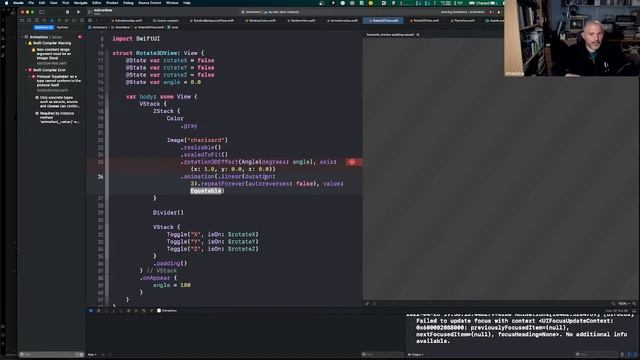The image size is (640, 360).
Task: Open the FlameView.swift tab
Action: pyautogui.click(x=464, y=20)
